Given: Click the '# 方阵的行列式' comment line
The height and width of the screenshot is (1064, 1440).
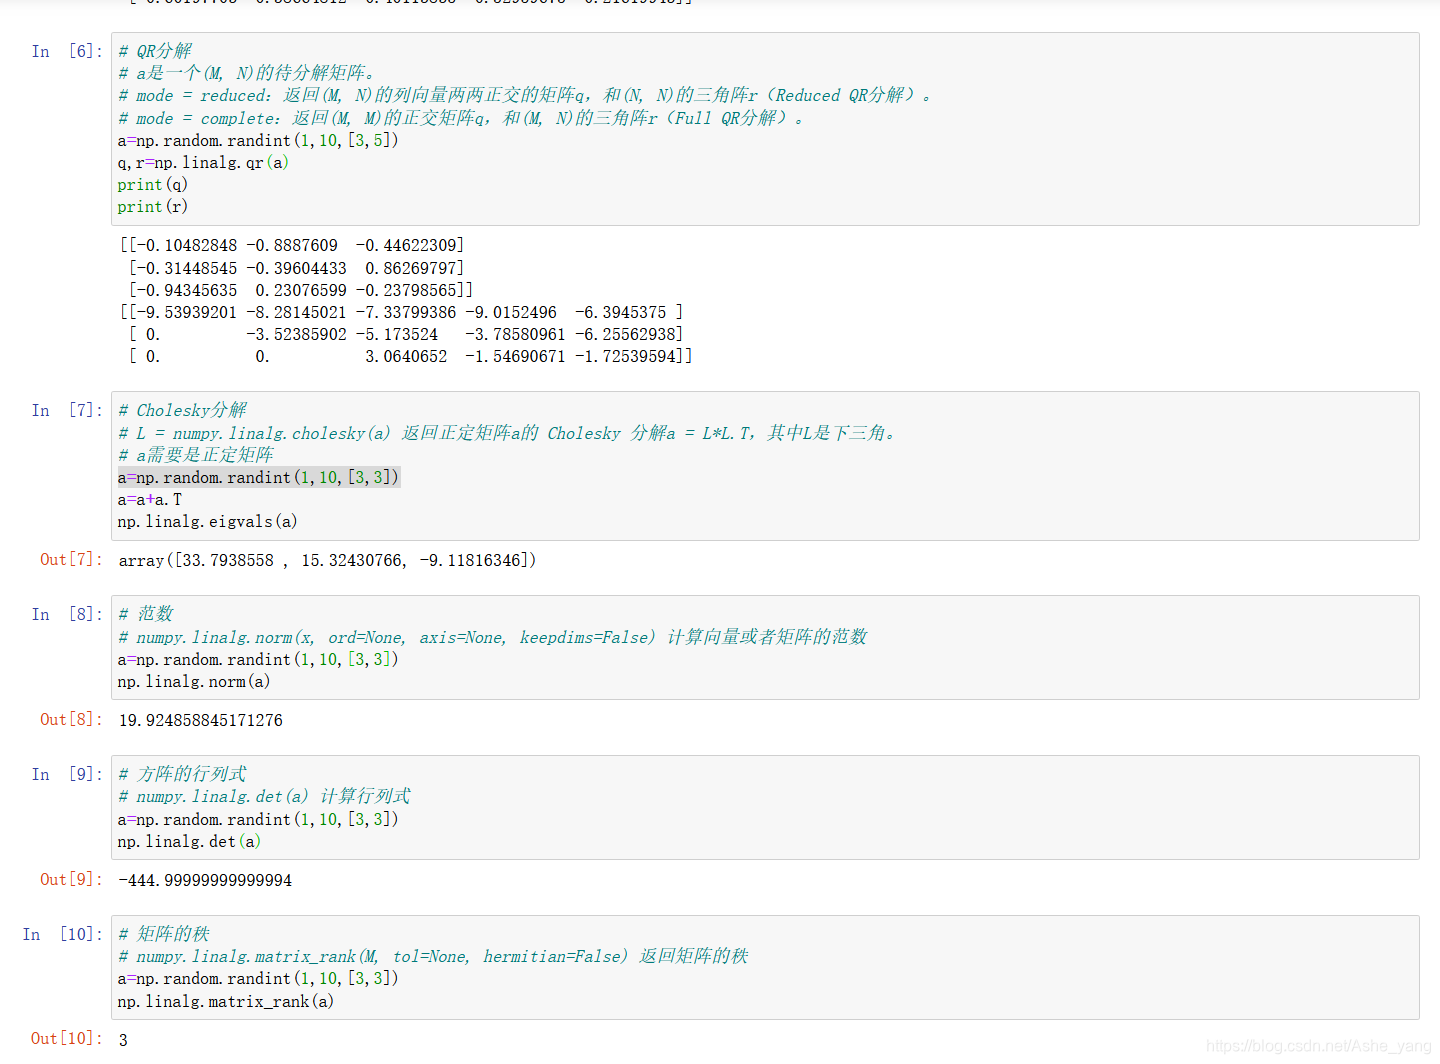Looking at the screenshot, I should [x=182, y=774].
